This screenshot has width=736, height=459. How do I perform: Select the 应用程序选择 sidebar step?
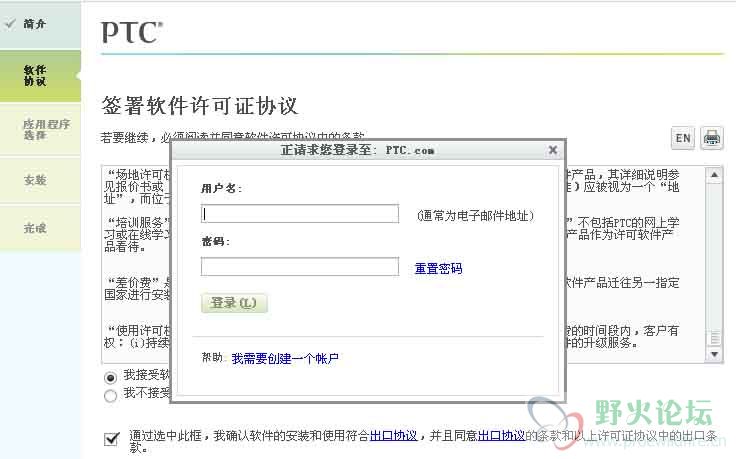point(40,130)
